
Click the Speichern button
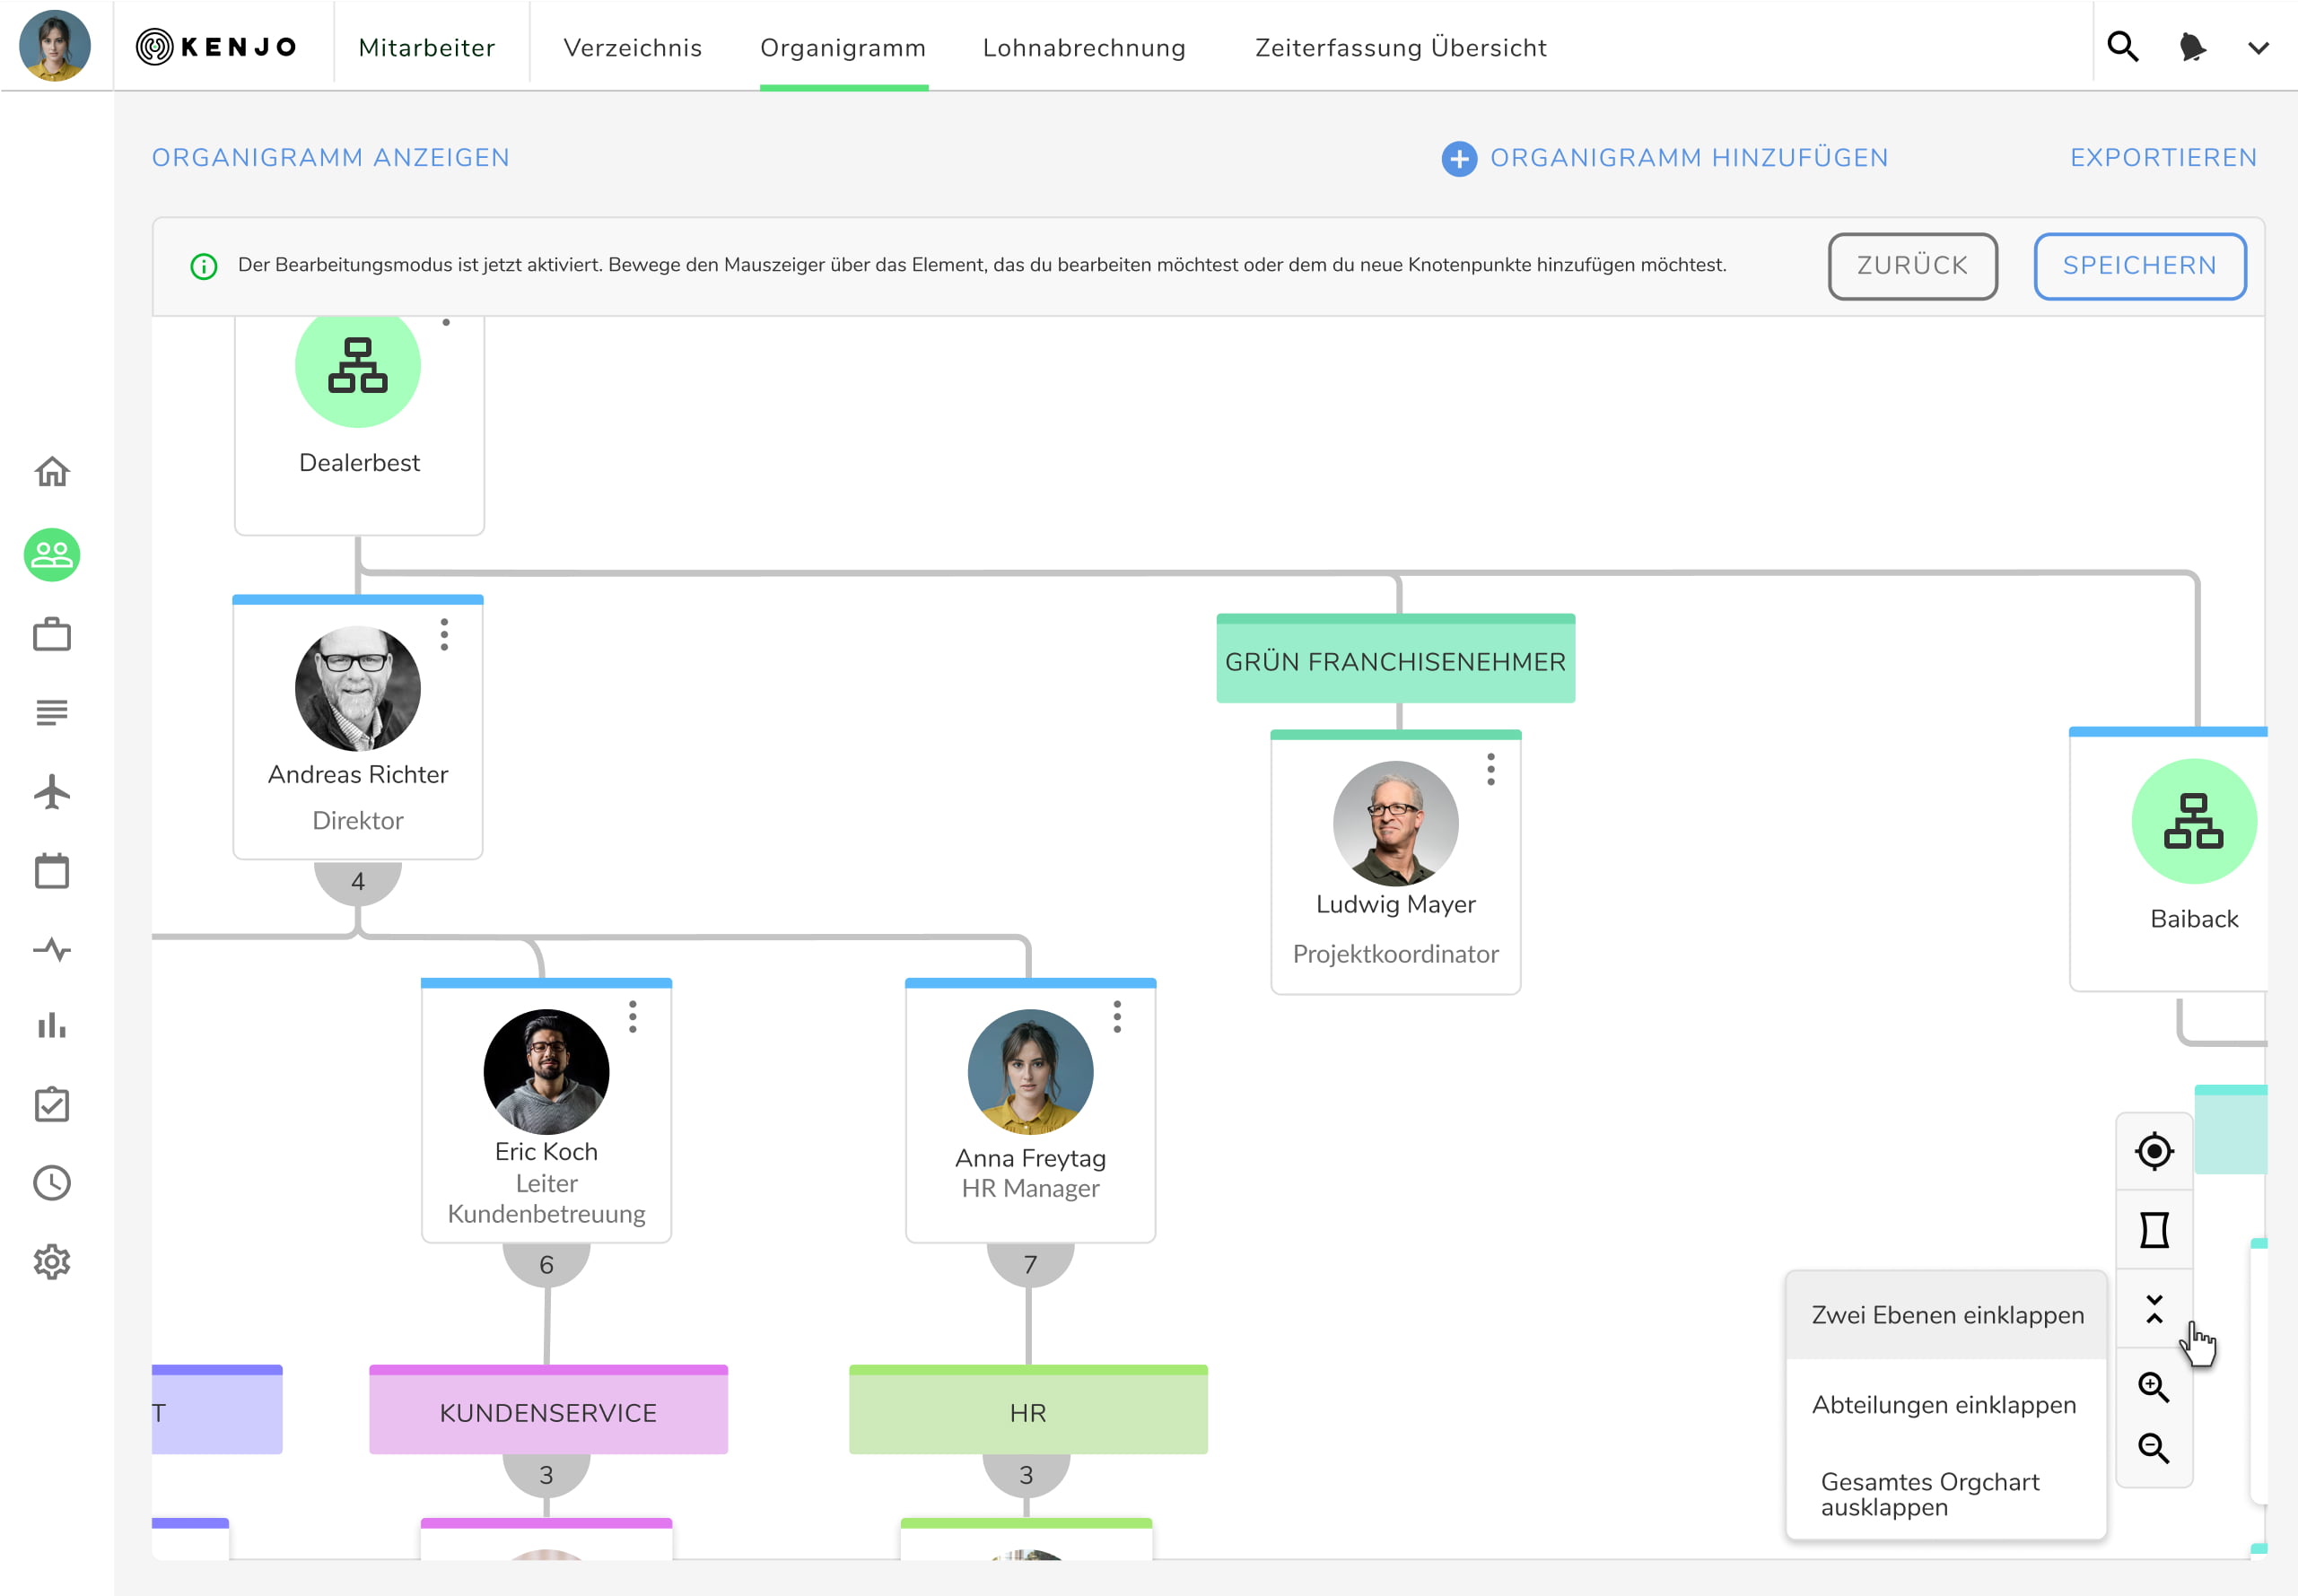tap(2140, 266)
